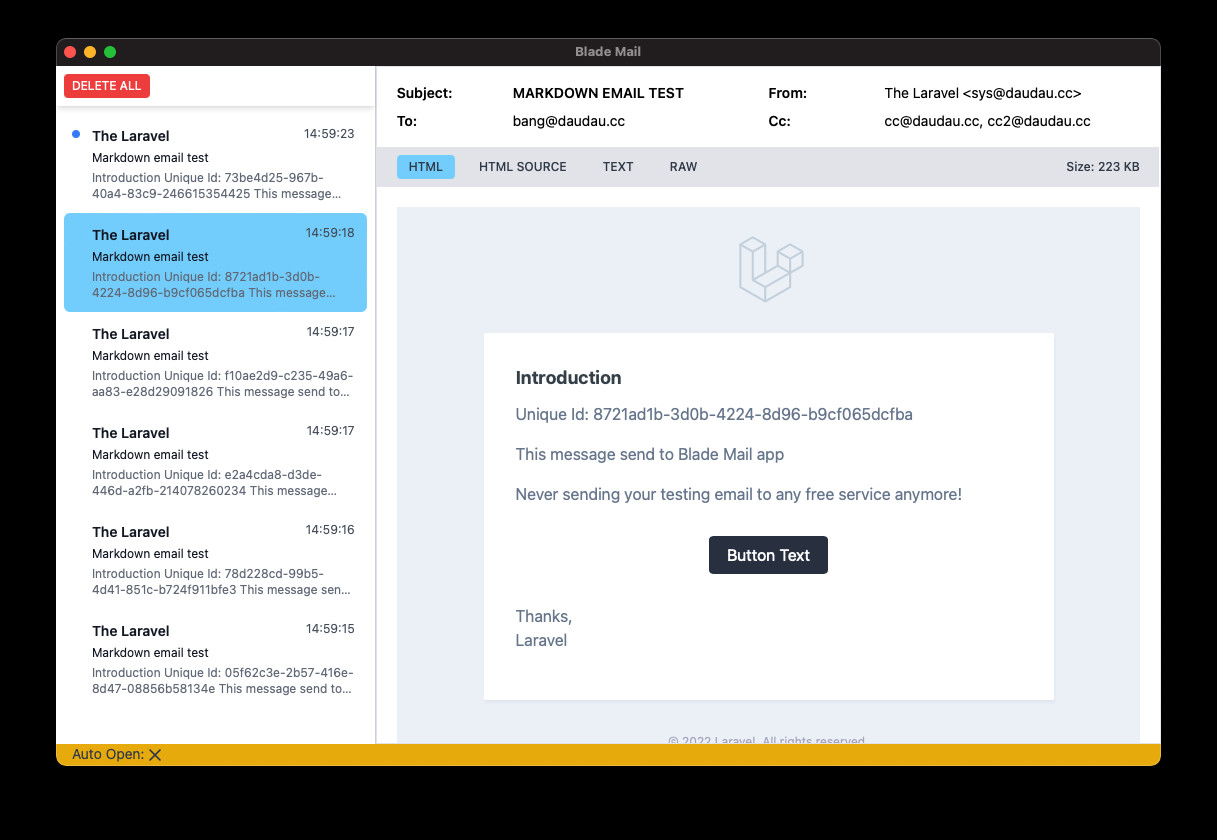Show the RAW tab
1217x840 pixels.
(x=683, y=167)
